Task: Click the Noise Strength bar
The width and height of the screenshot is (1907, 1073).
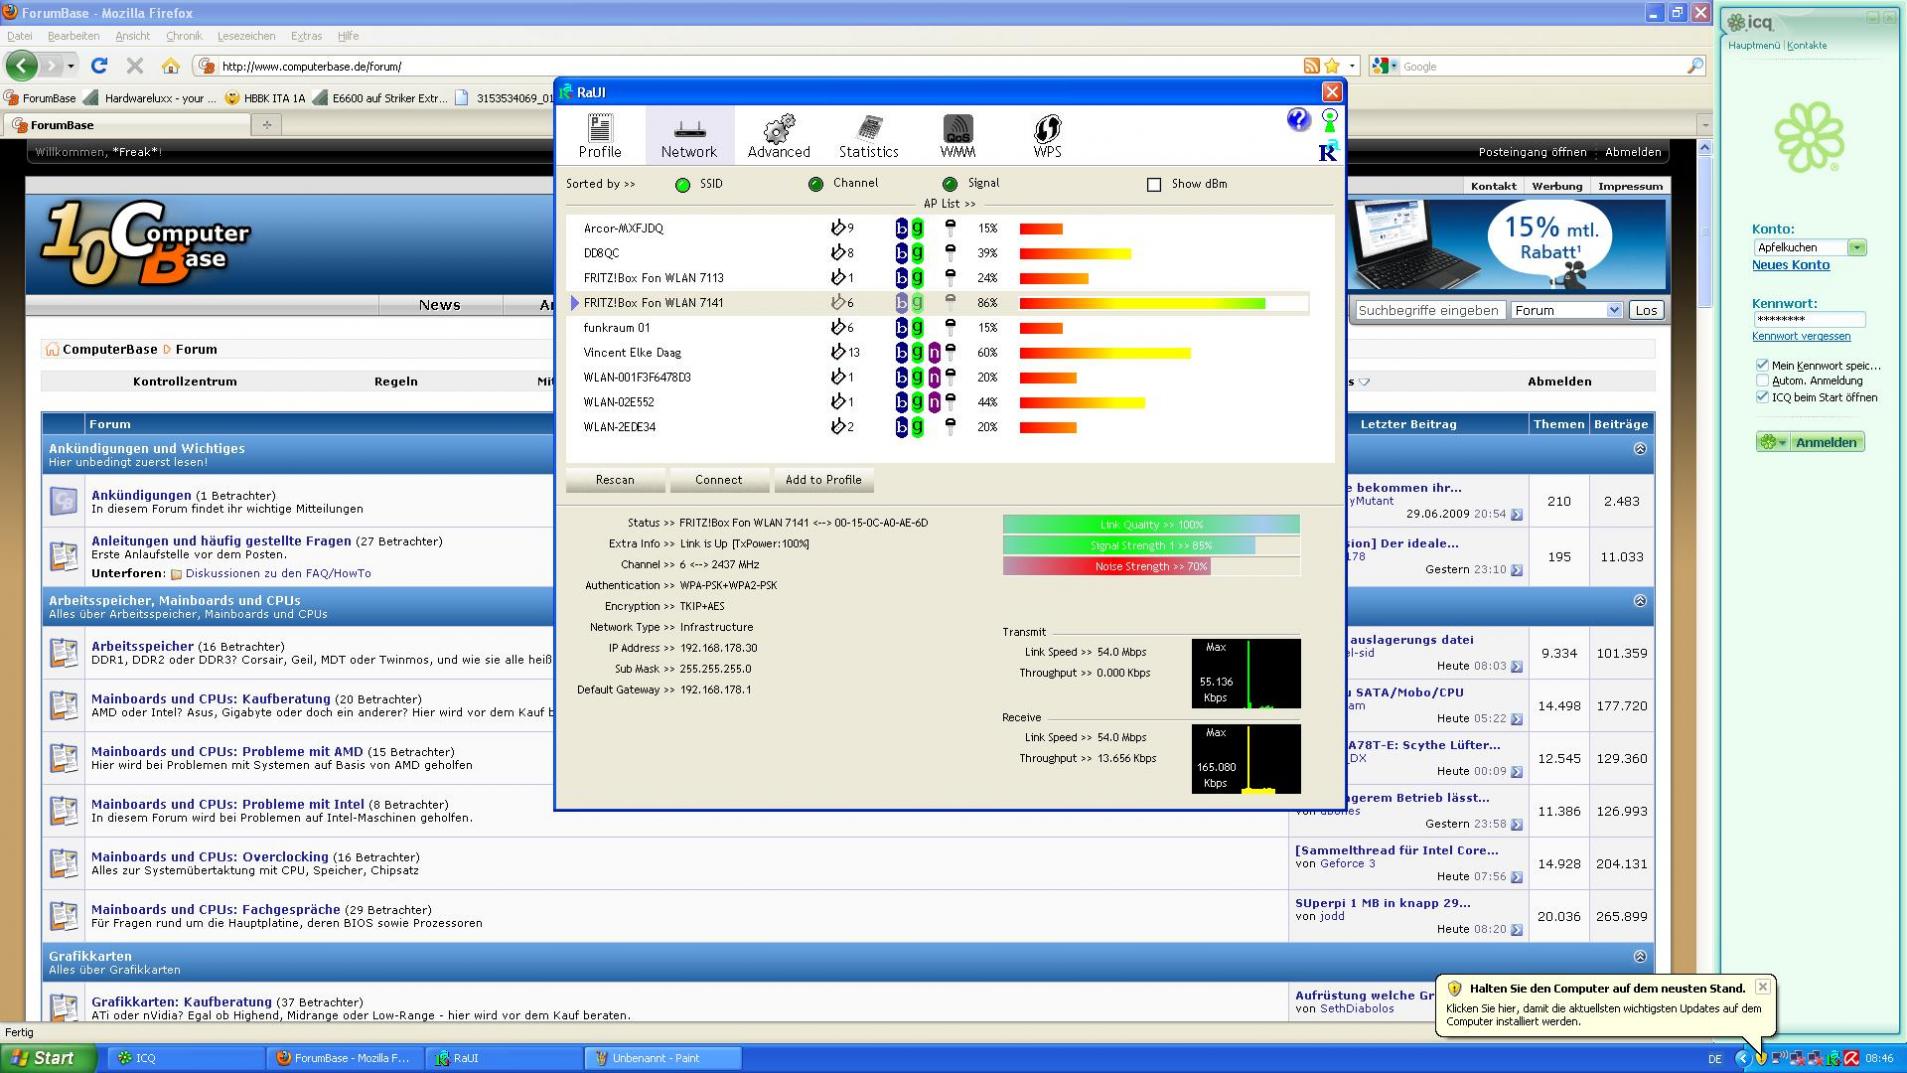Action: pos(1151,567)
